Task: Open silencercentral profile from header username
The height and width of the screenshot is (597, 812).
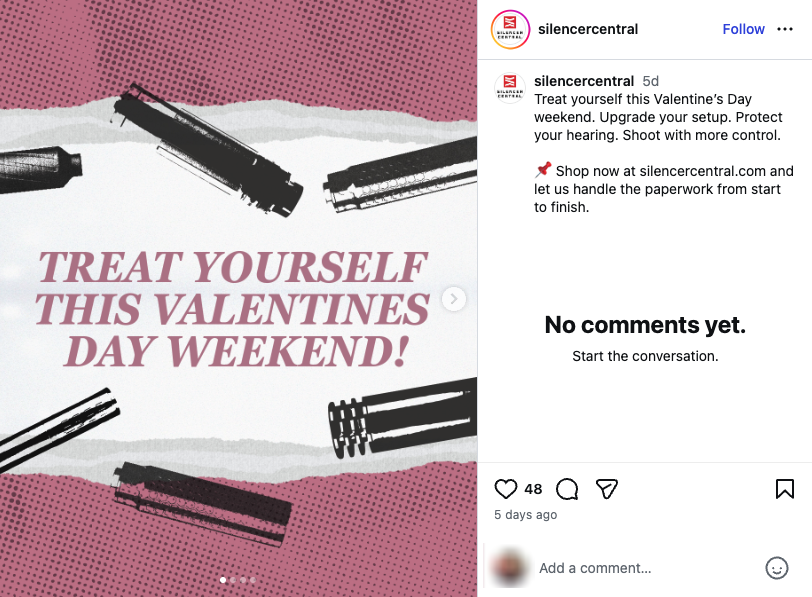Action: click(x=587, y=29)
